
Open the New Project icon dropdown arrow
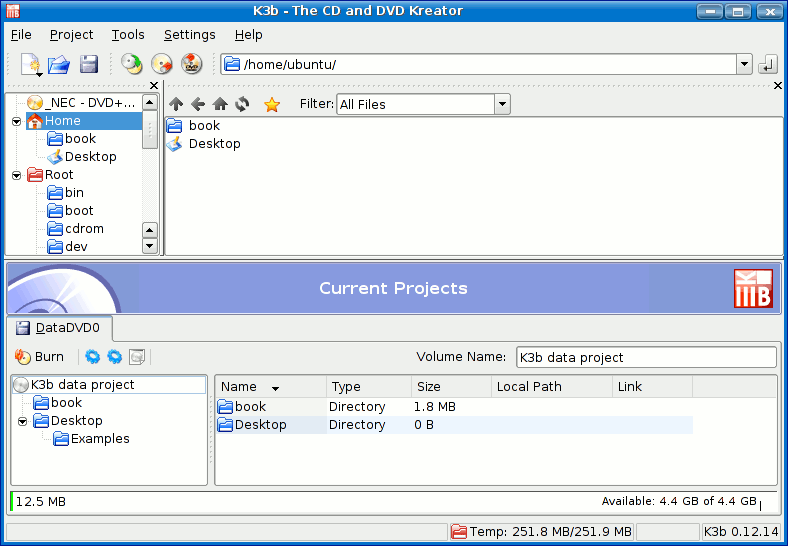coord(39,75)
